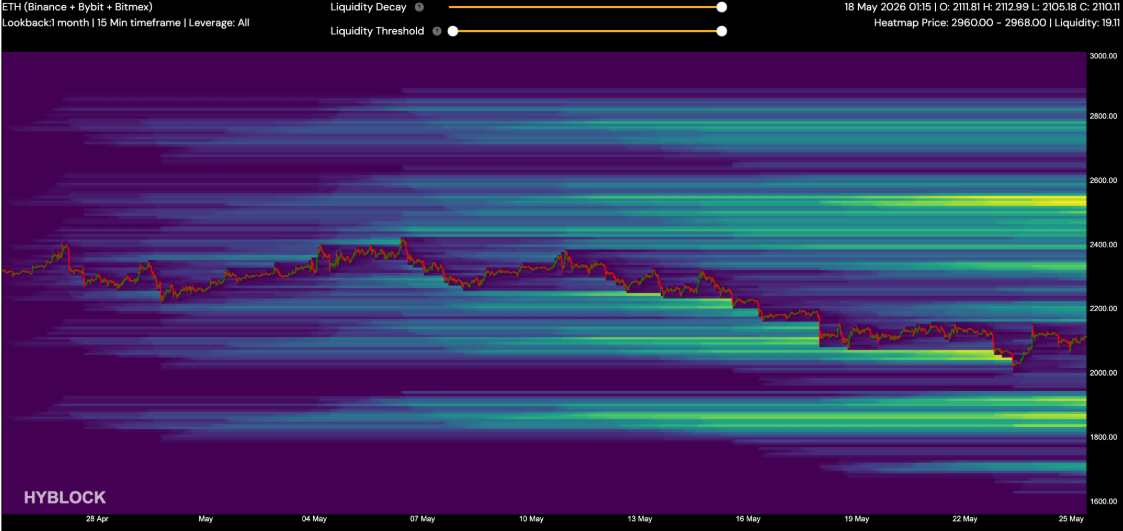Click the "25 May" date axis label
The image size is (1123, 531).
[1073, 518]
